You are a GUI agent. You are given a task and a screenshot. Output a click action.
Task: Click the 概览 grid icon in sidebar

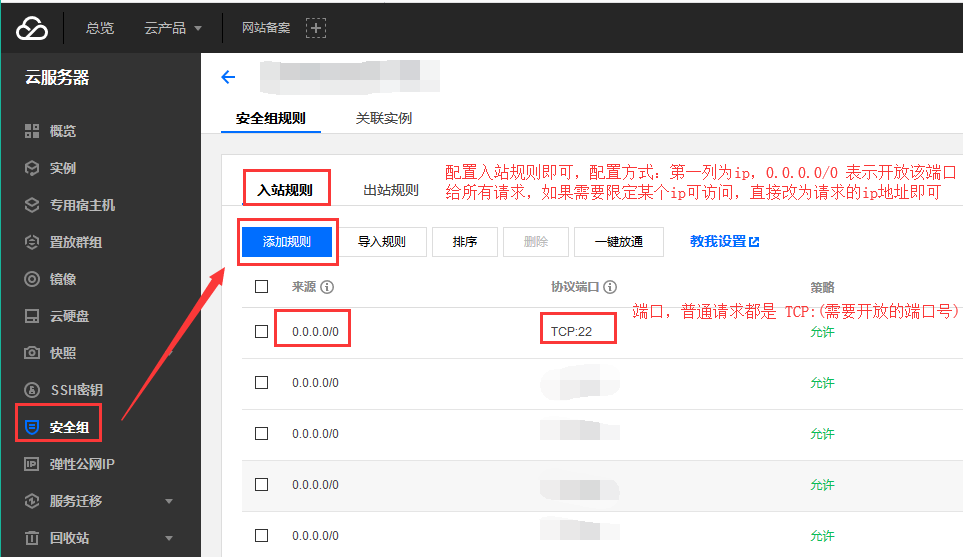(32, 131)
